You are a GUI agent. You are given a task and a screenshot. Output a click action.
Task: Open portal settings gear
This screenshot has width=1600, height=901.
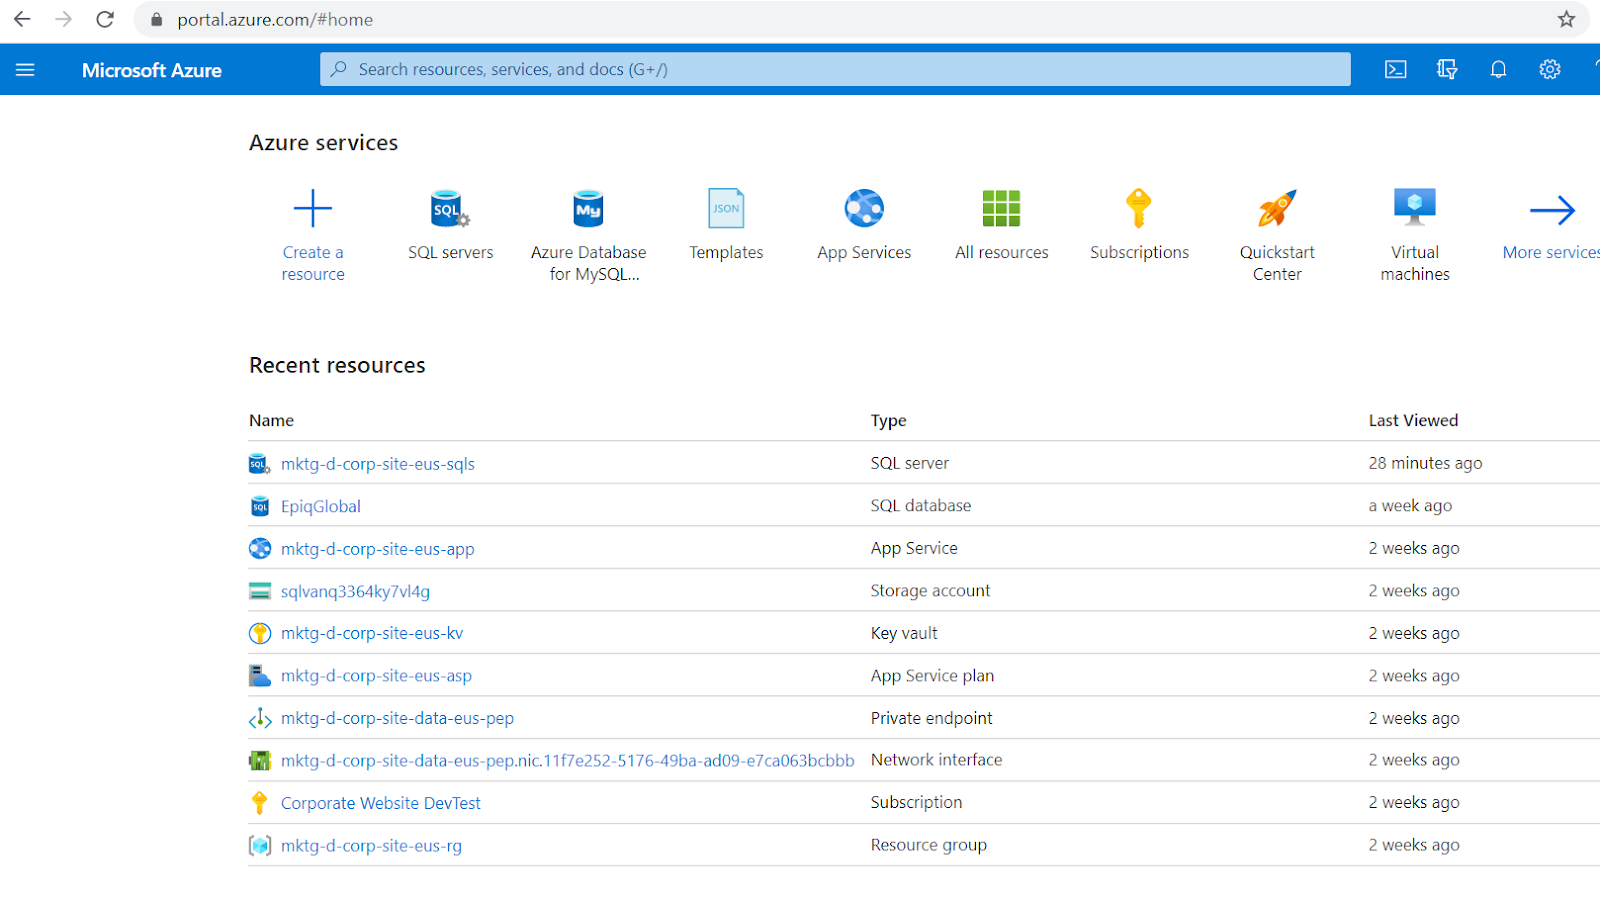tap(1548, 69)
